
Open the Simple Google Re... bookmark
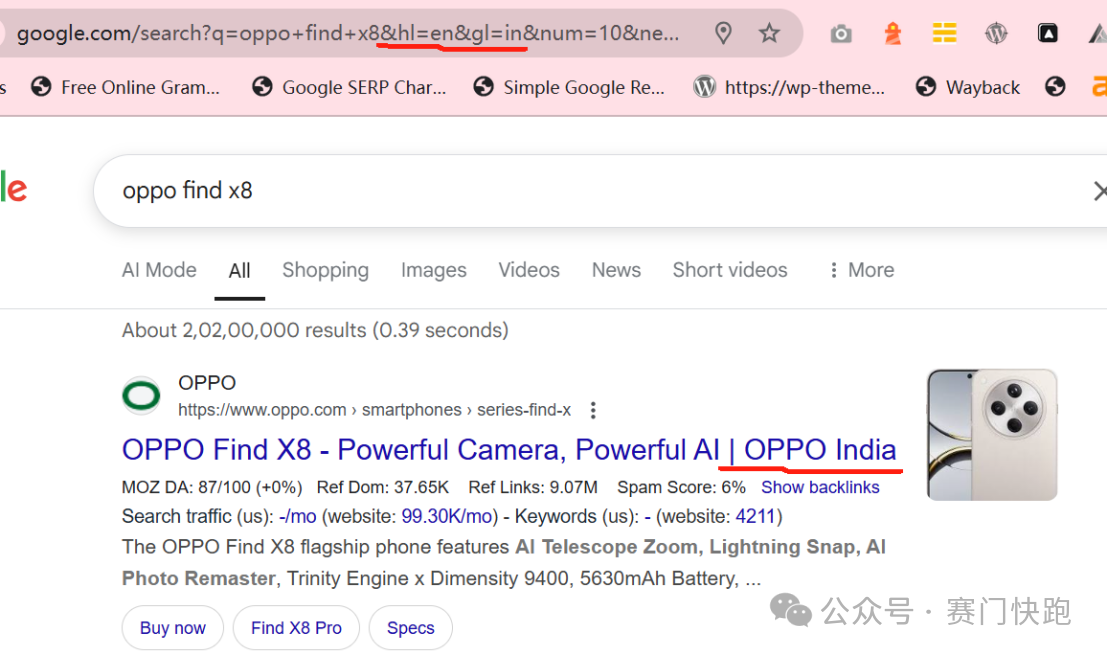(569, 87)
